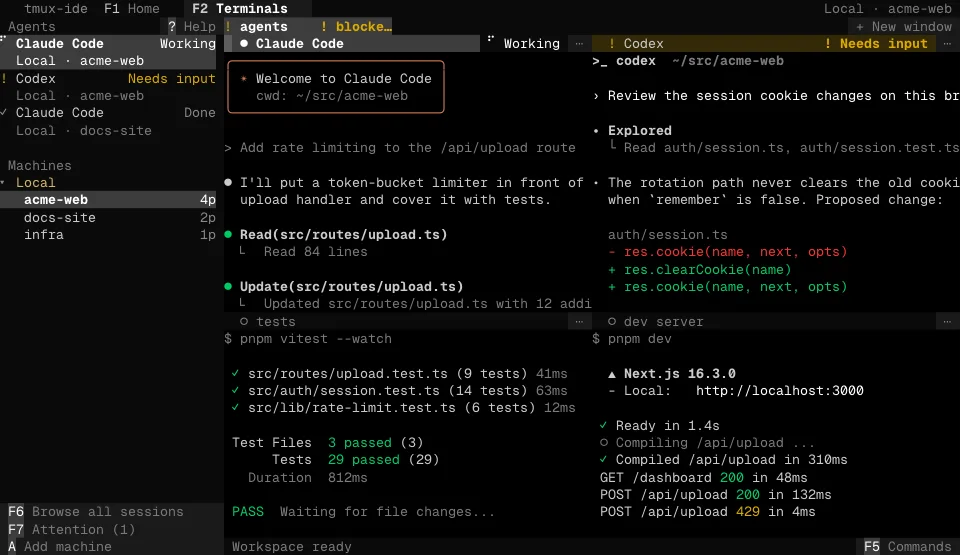Screen dimensions: 960x555
Task: Click the Next.js triangle logo
Action: pyautogui.click(x=612, y=374)
